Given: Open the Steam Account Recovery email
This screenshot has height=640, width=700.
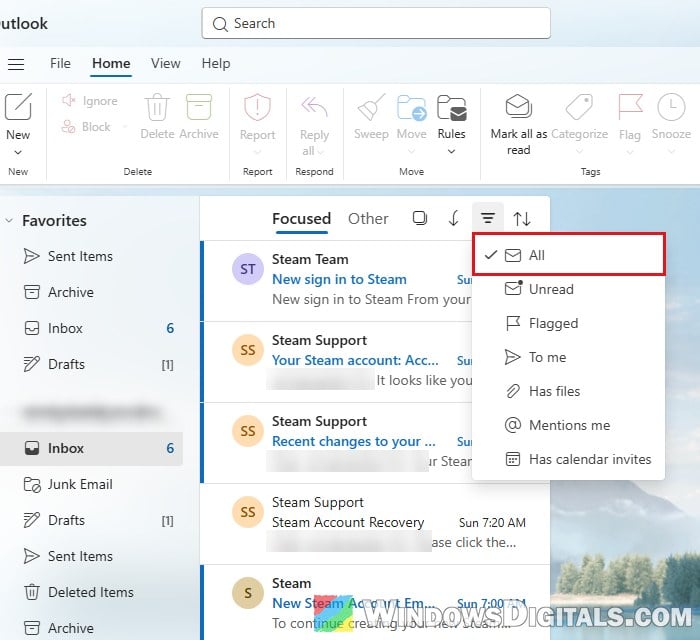Looking at the screenshot, I should point(375,524).
